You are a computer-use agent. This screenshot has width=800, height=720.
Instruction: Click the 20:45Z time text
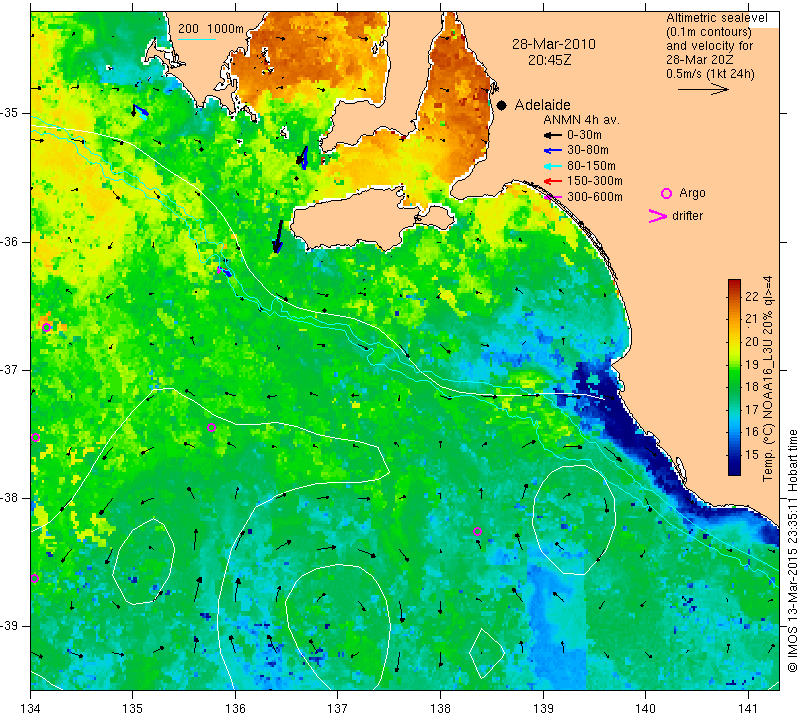549,60
